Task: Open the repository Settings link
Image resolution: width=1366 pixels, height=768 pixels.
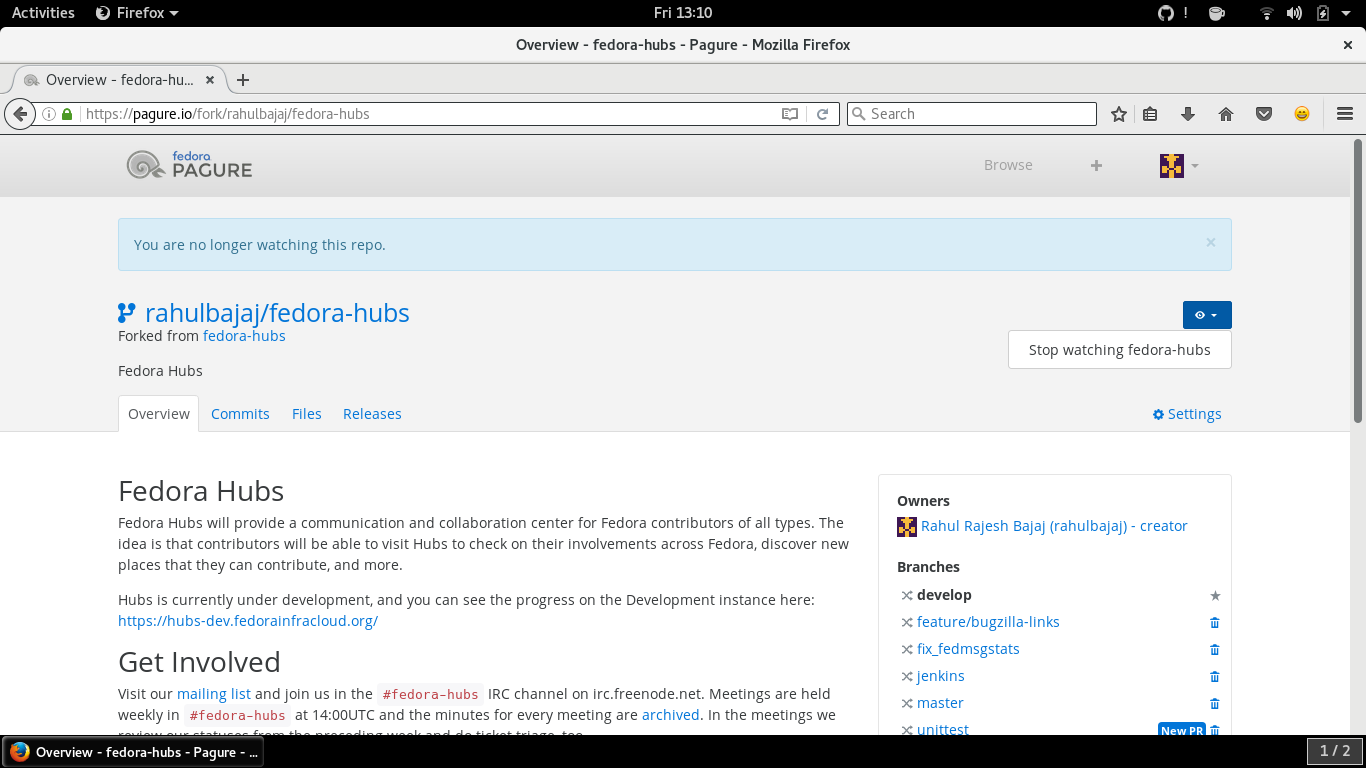Action: 1187,414
